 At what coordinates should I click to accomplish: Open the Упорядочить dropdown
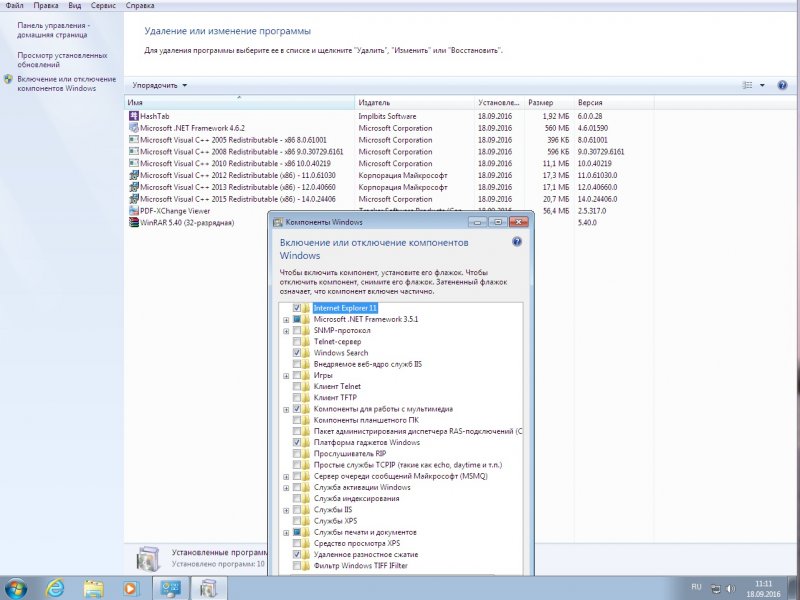159,85
